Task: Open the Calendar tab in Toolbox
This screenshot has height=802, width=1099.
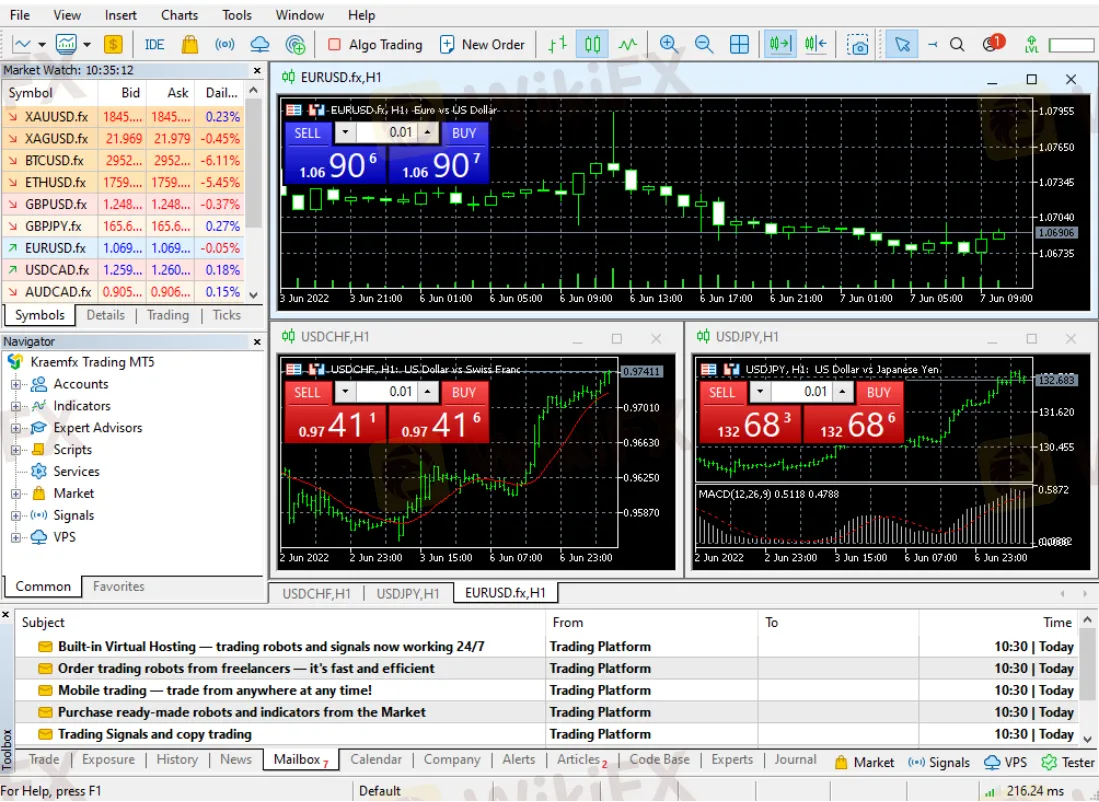Action: 376,759
